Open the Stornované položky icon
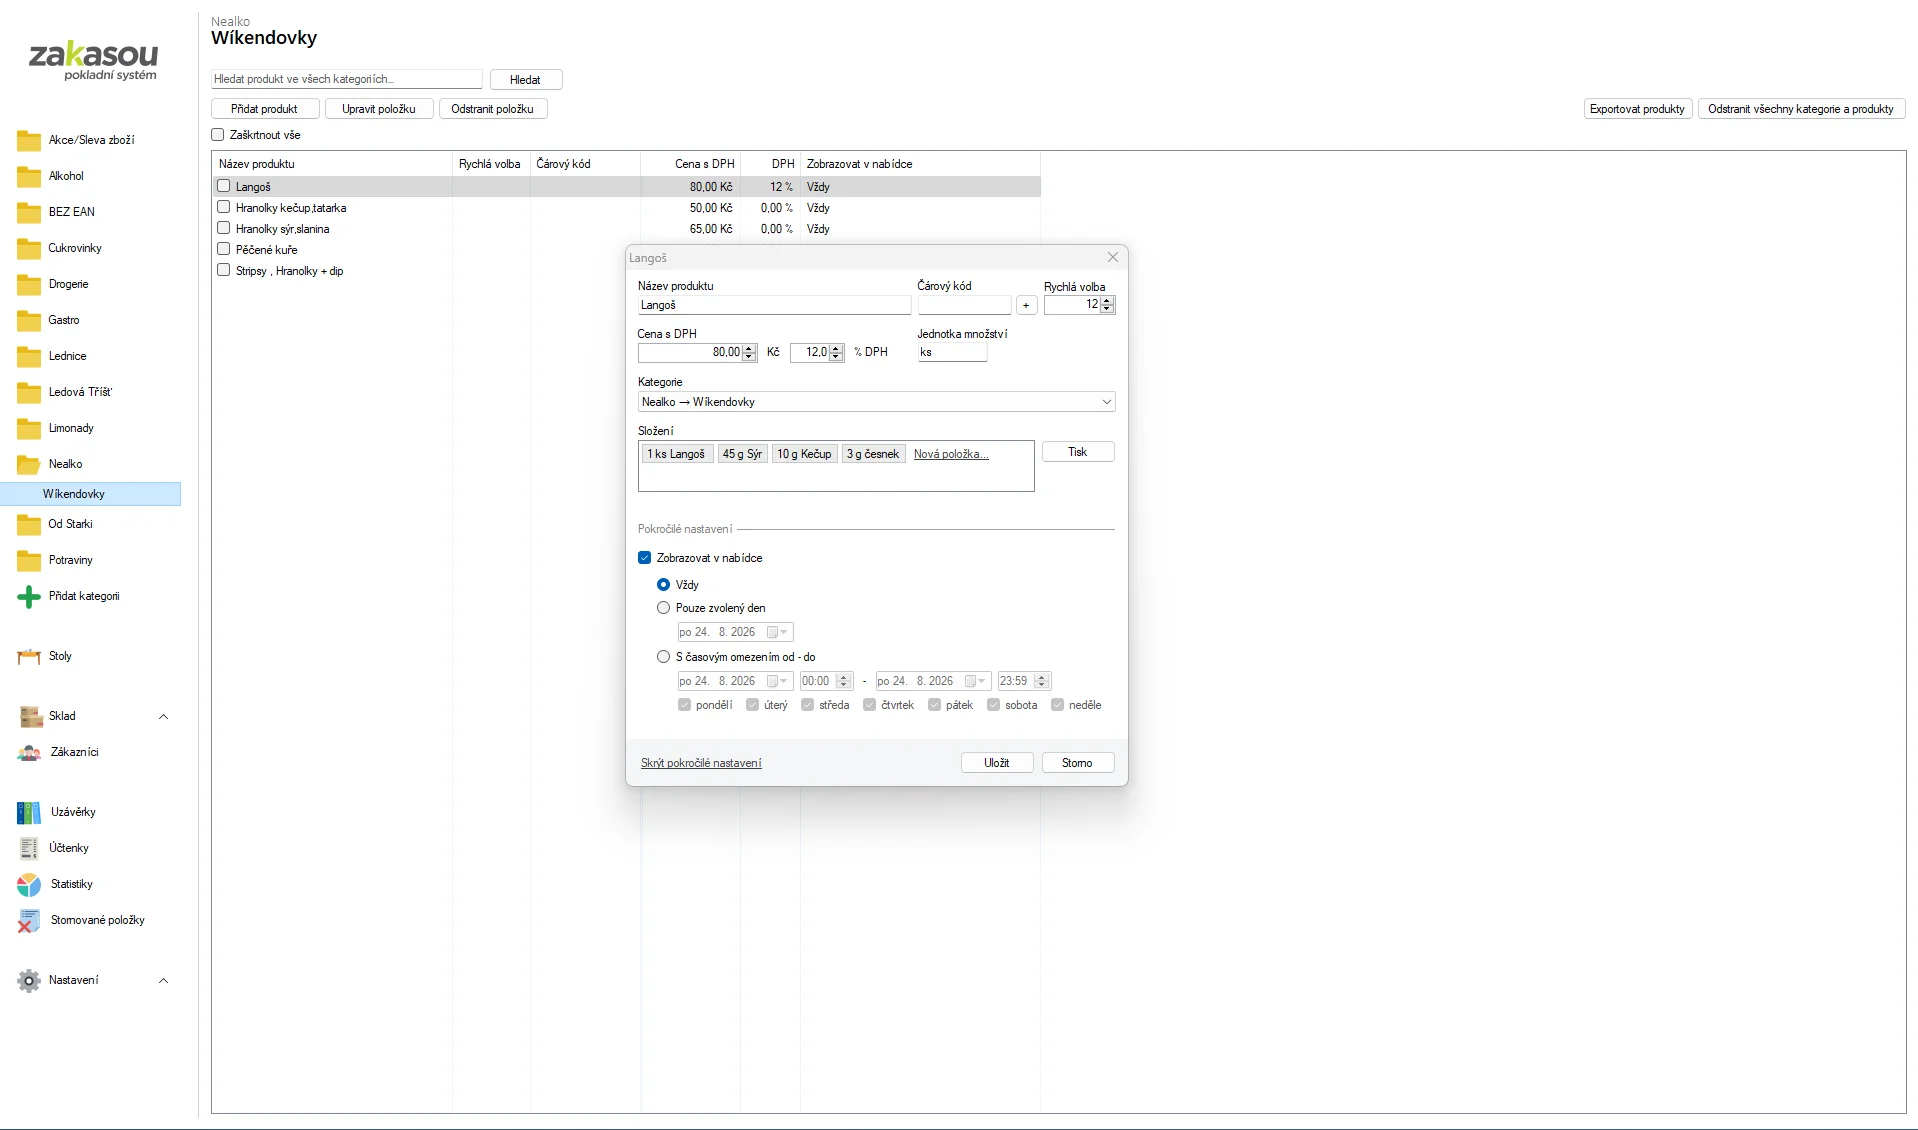The width and height of the screenshot is (1918, 1130). point(29,921)
